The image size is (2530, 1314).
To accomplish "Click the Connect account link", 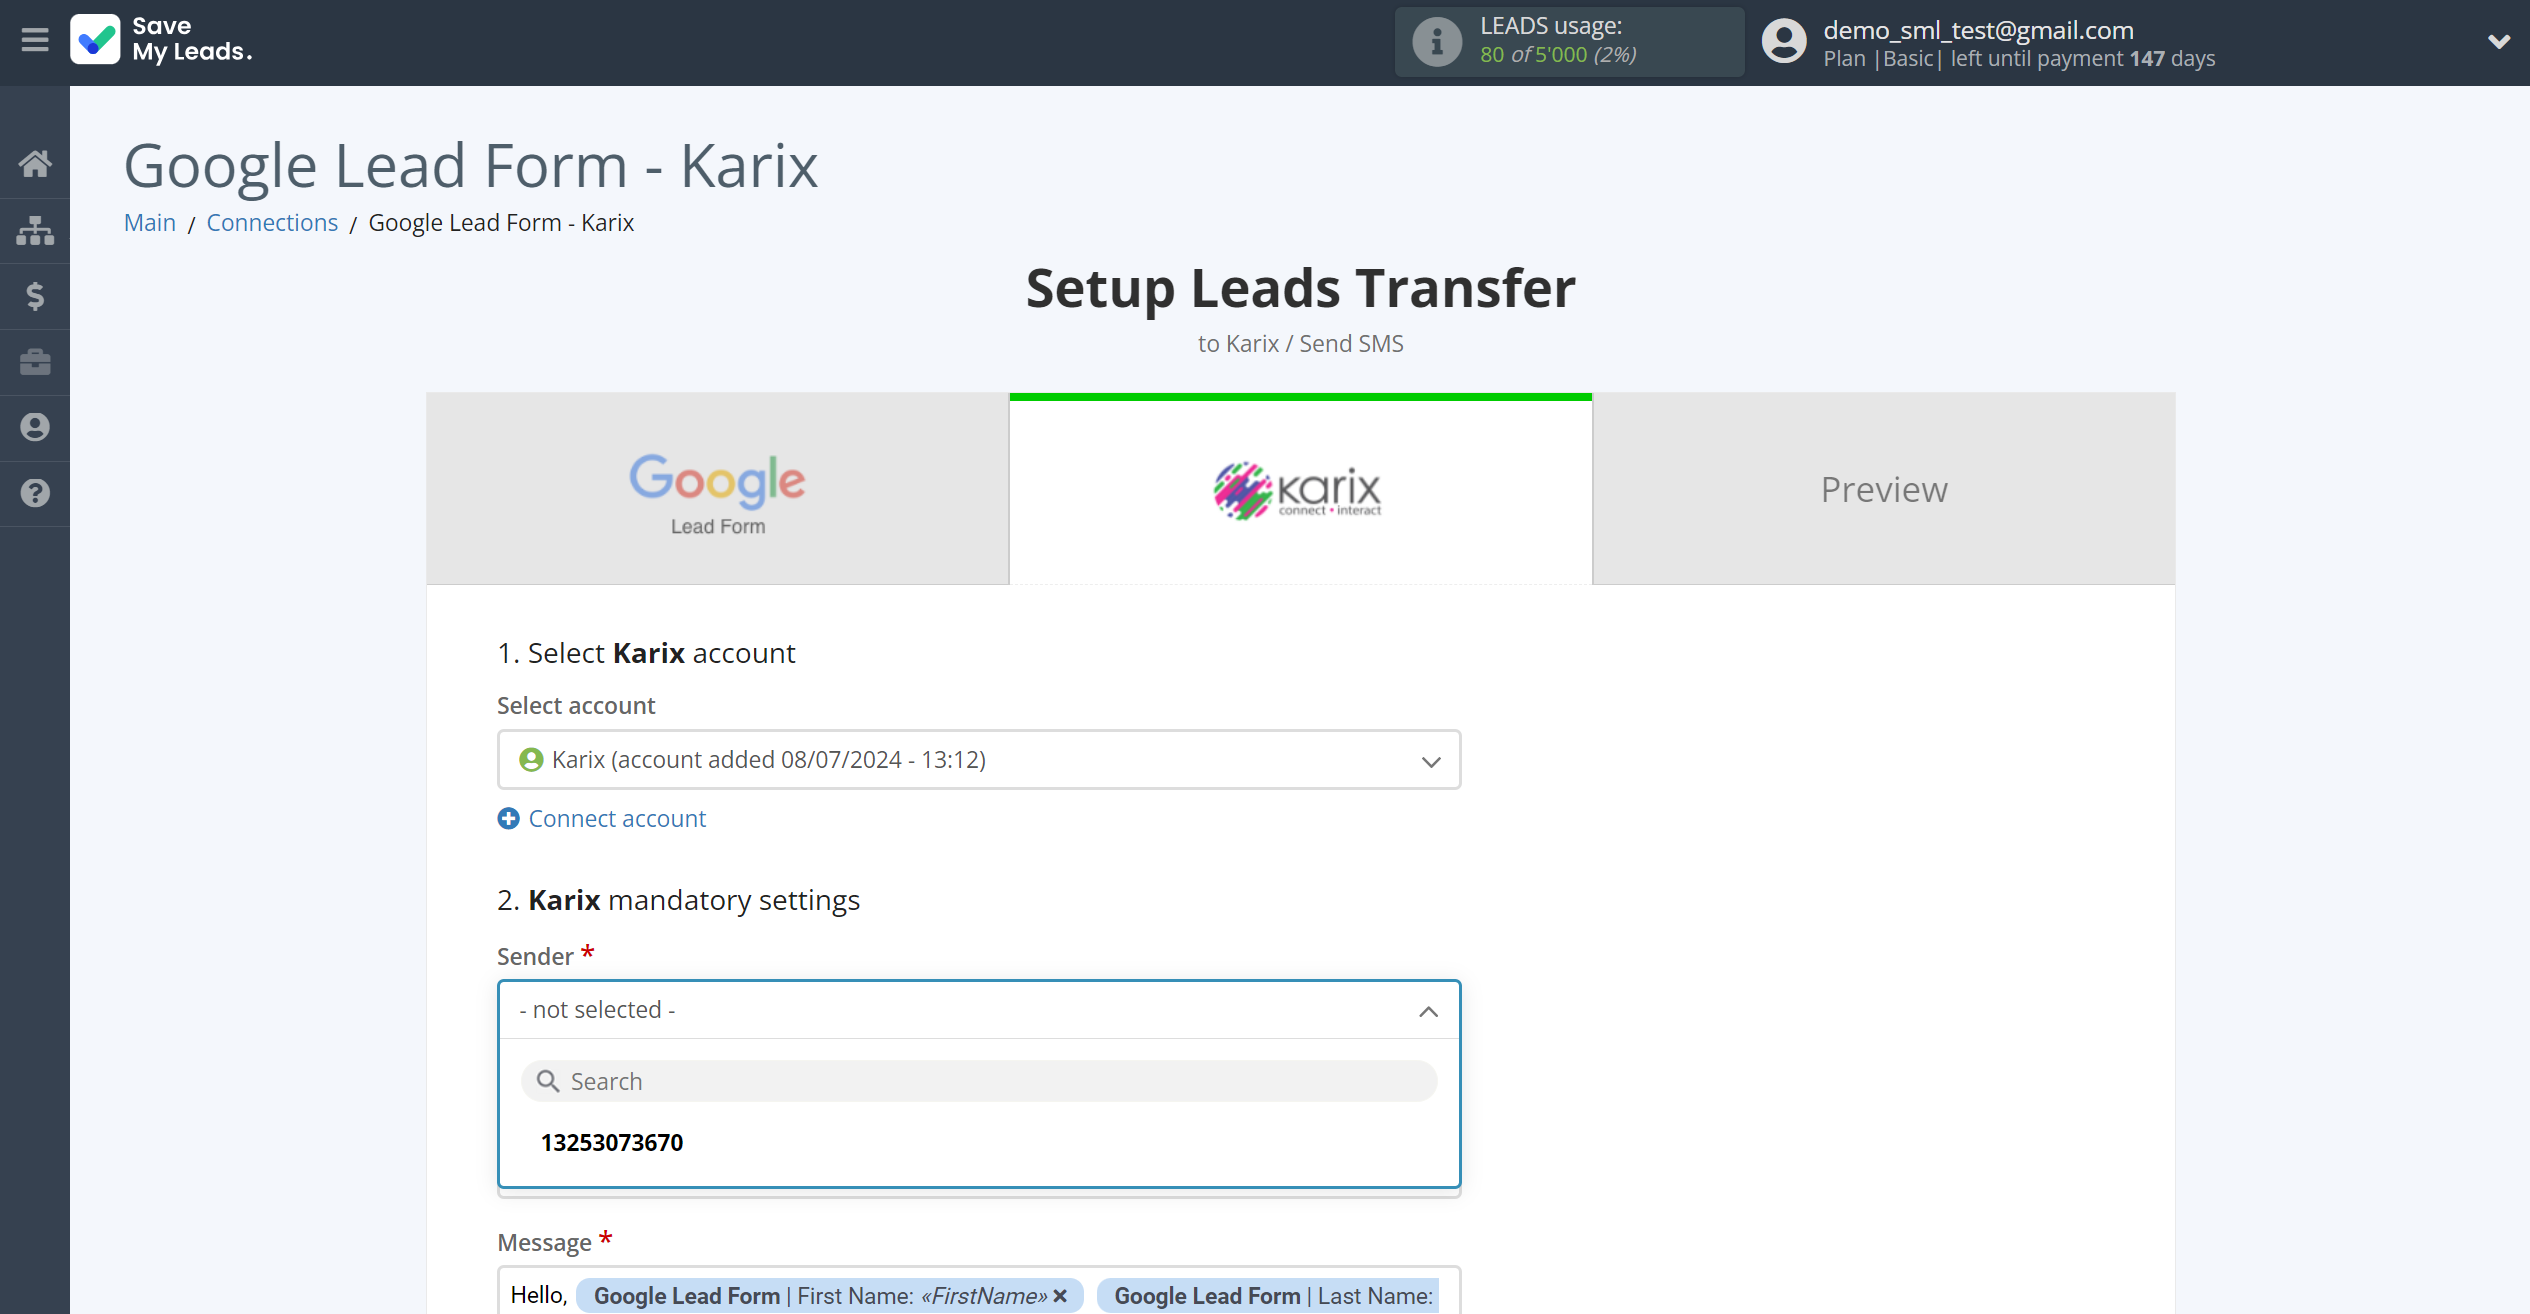I will click(601, 817).
